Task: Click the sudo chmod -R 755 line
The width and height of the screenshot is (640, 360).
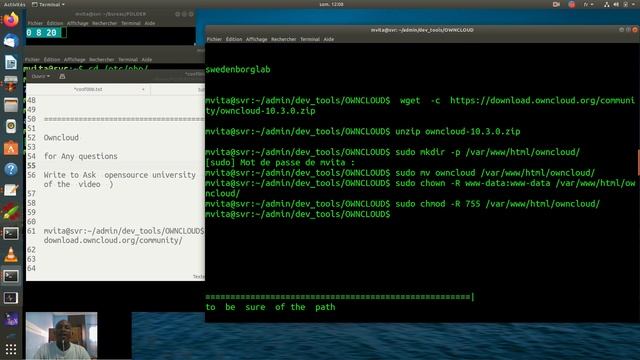Action: point(402,204)
